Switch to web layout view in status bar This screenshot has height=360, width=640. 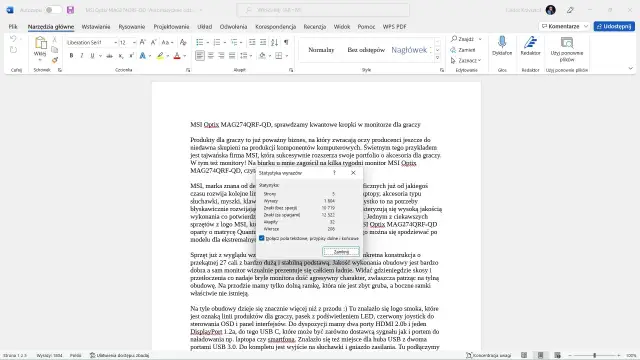[558, 355]
